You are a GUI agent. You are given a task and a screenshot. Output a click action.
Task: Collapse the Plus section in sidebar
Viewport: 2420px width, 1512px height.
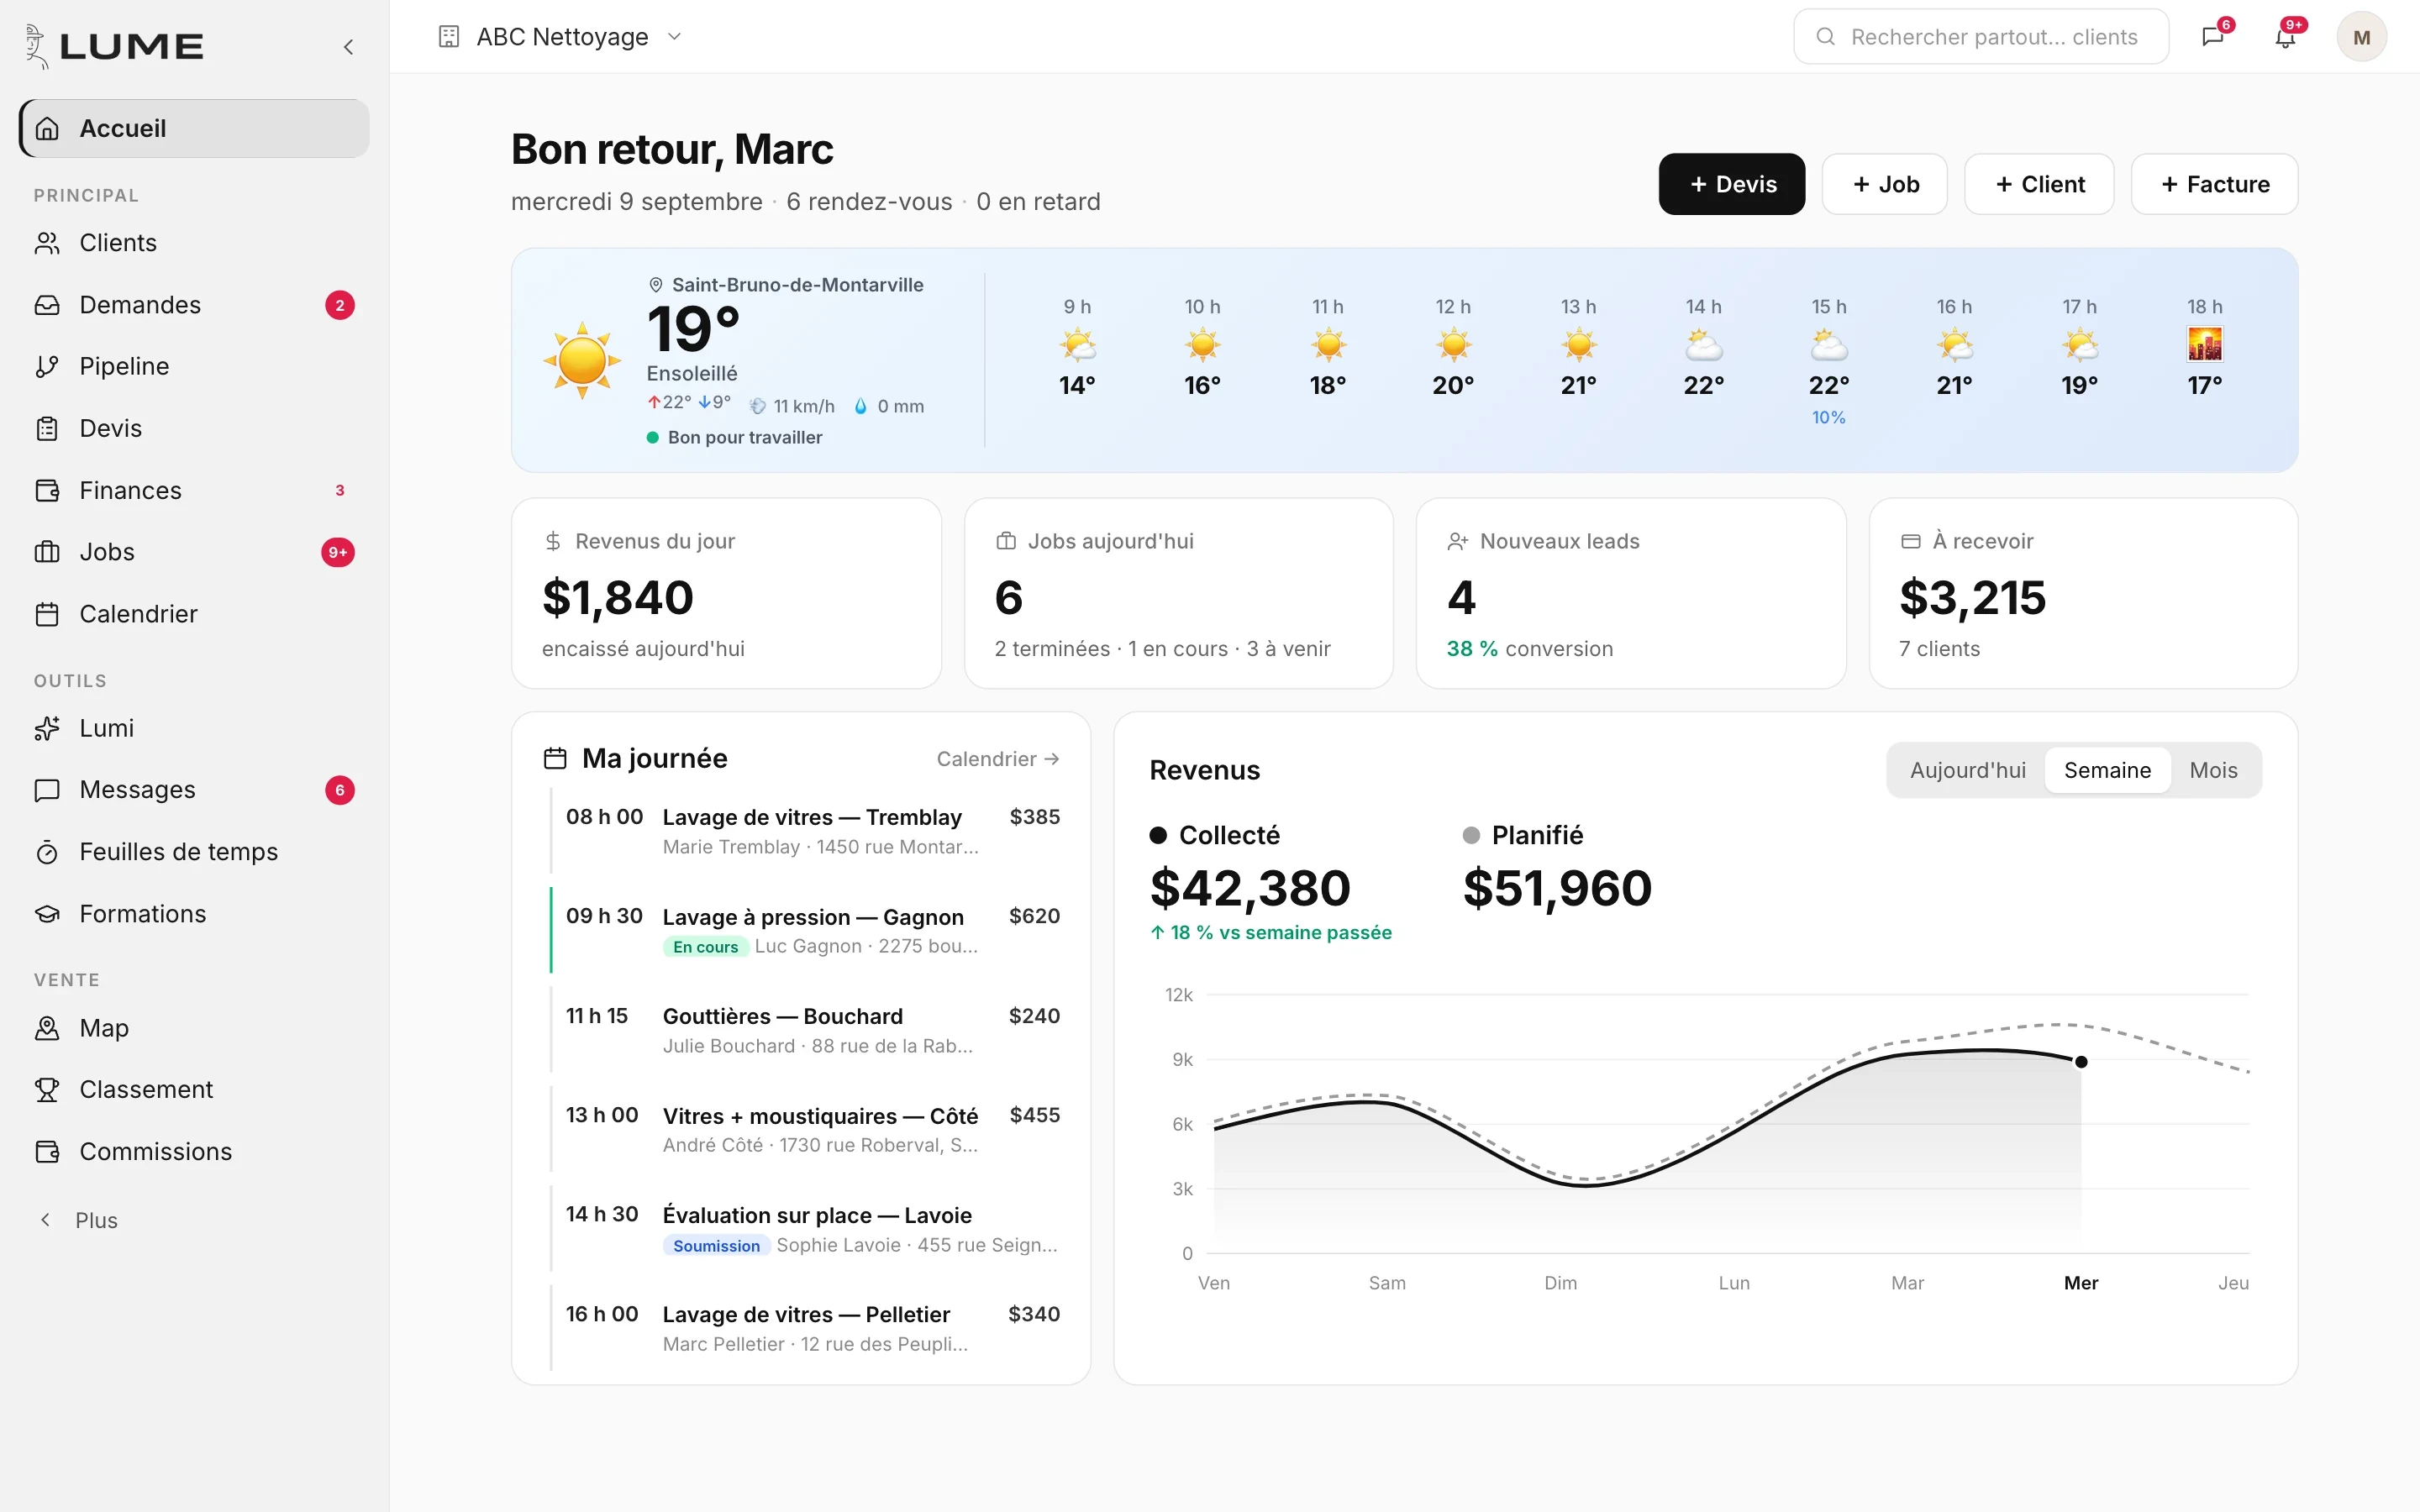tap(78, 1220)
